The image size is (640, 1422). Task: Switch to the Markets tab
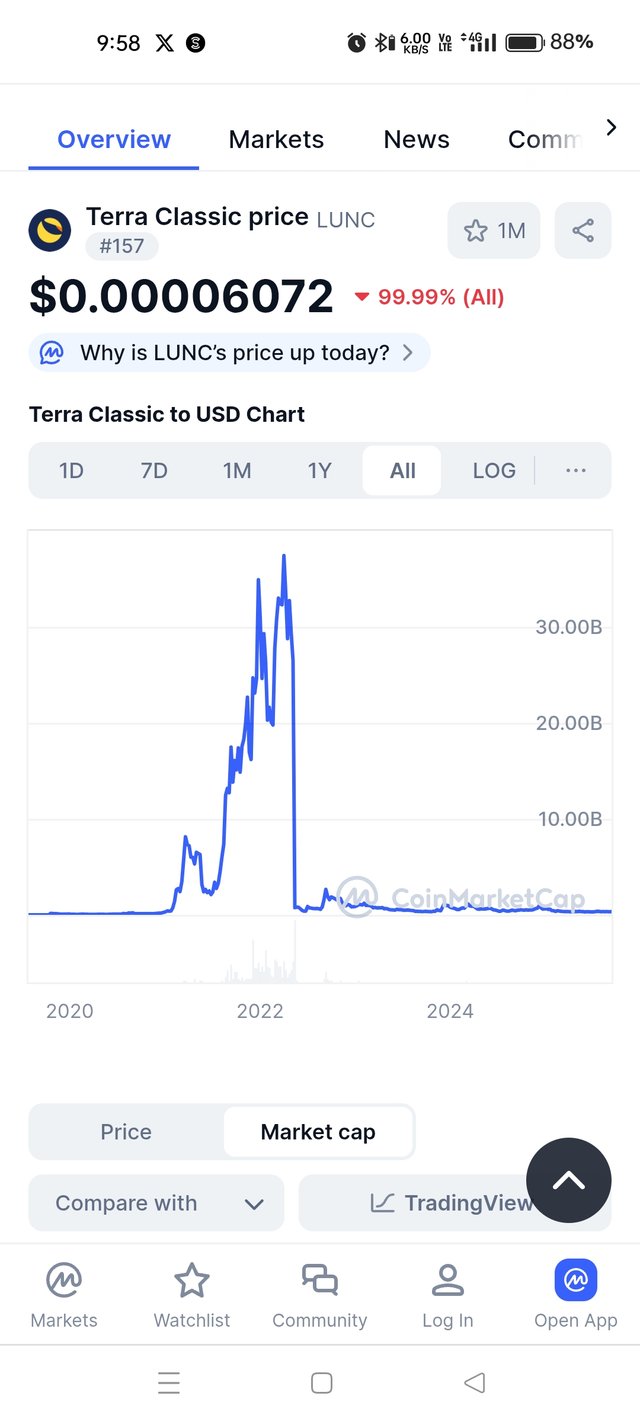pyautogui.click(x=276, y=139)
